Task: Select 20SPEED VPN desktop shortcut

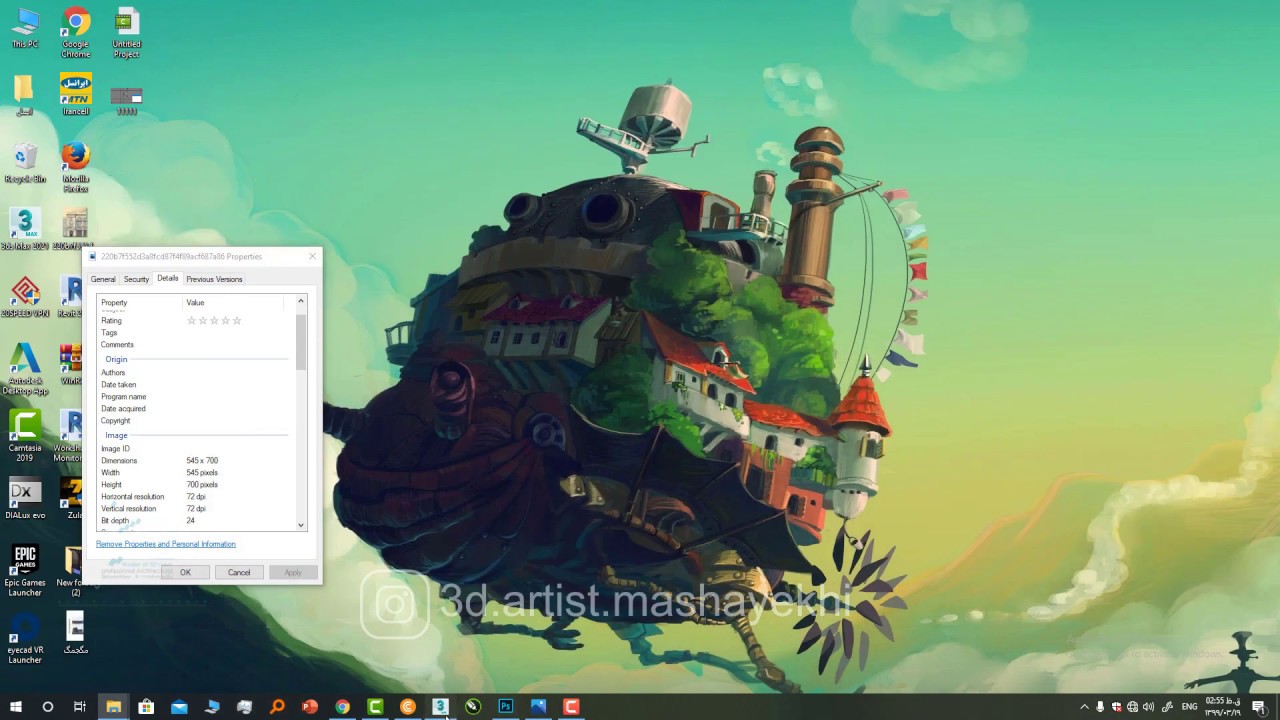Action: 25,297
